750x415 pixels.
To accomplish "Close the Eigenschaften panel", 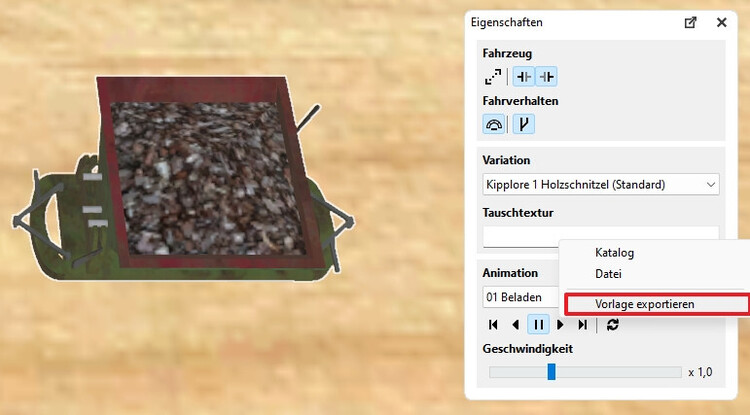I will coord(721,22).
